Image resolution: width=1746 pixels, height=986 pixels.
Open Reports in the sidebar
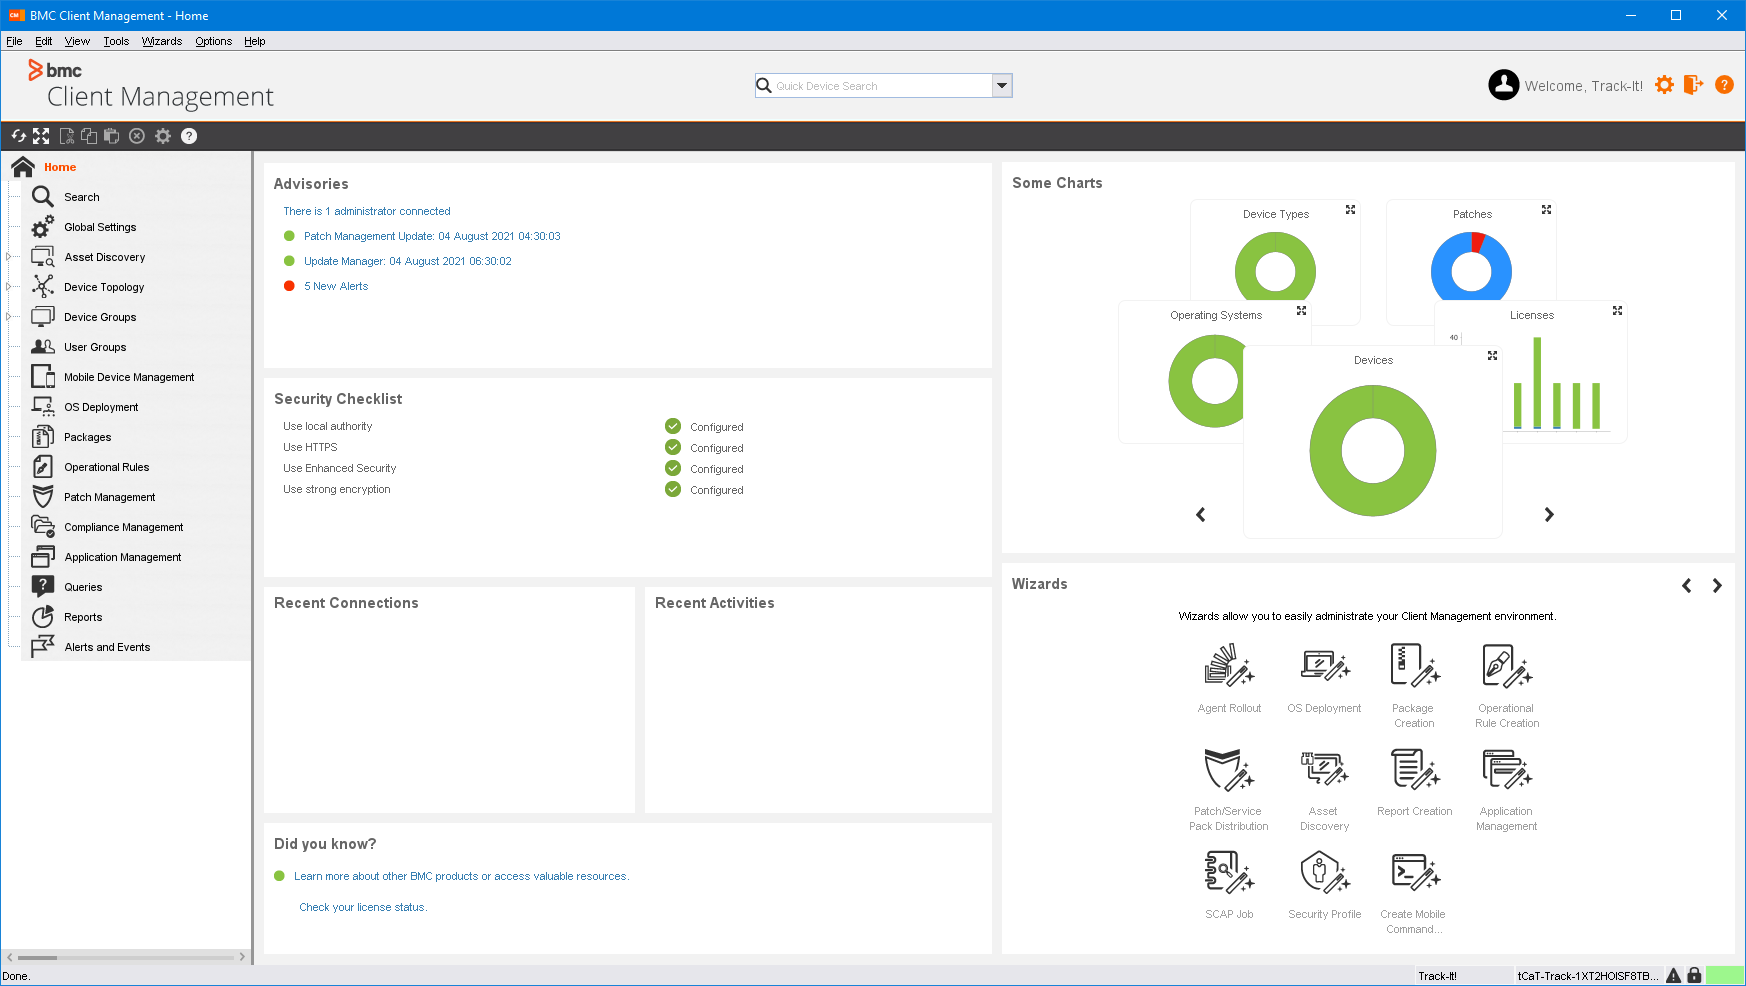pyautogui.click(x=83, y=617)
